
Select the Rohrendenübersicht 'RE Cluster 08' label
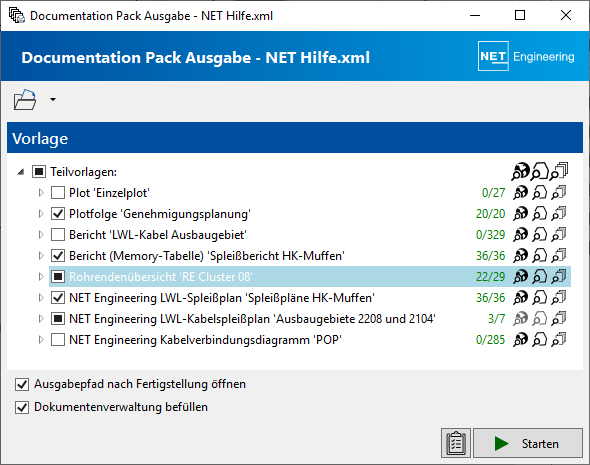(x=161, y=277)
